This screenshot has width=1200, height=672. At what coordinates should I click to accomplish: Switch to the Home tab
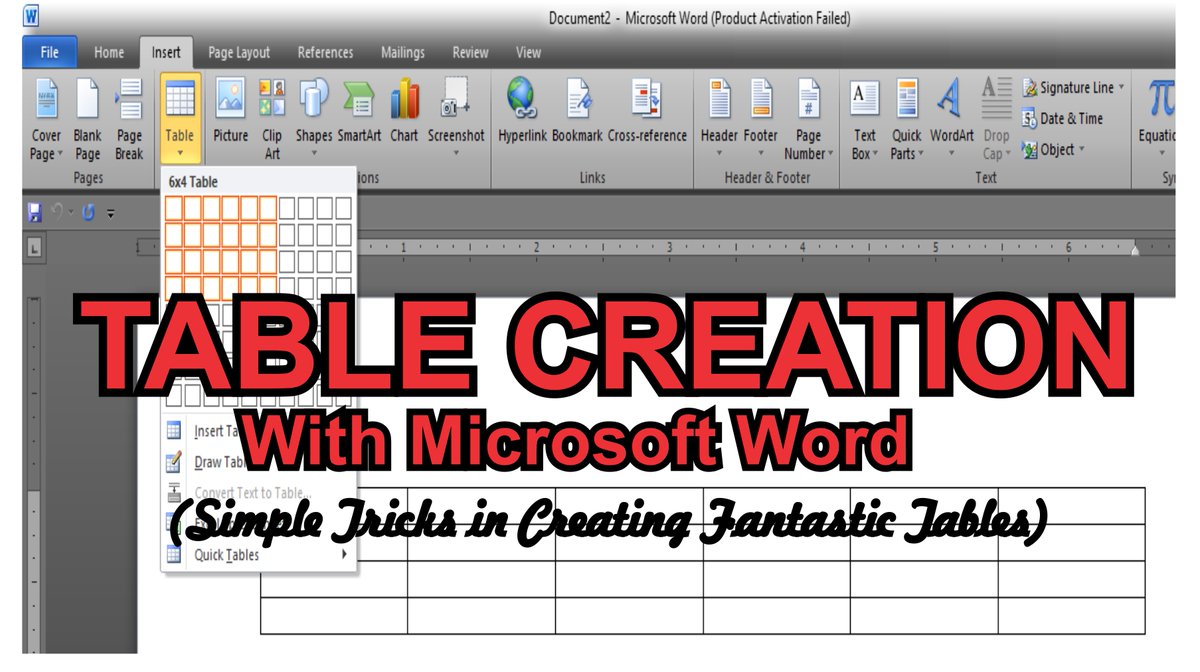click(x=109, y=53)
